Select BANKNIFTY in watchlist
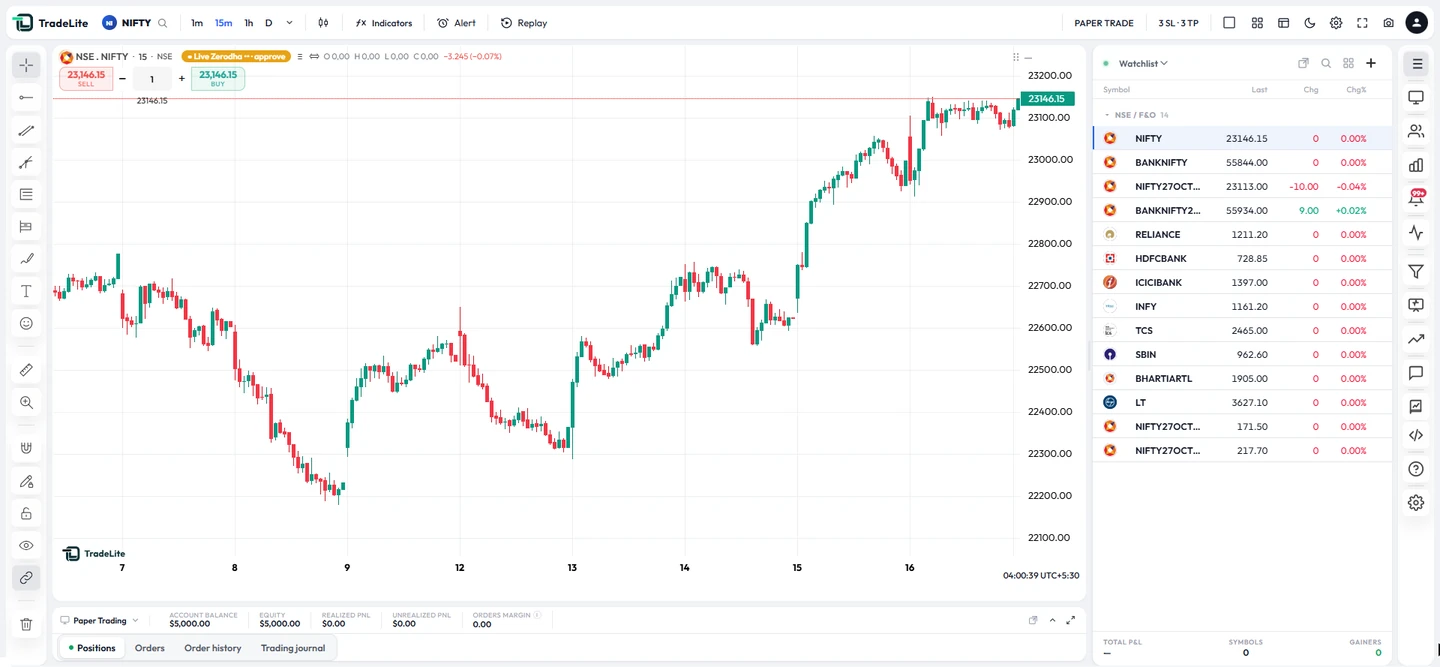This screenshot has width=1440, height=667. [x=1242, y=162]
